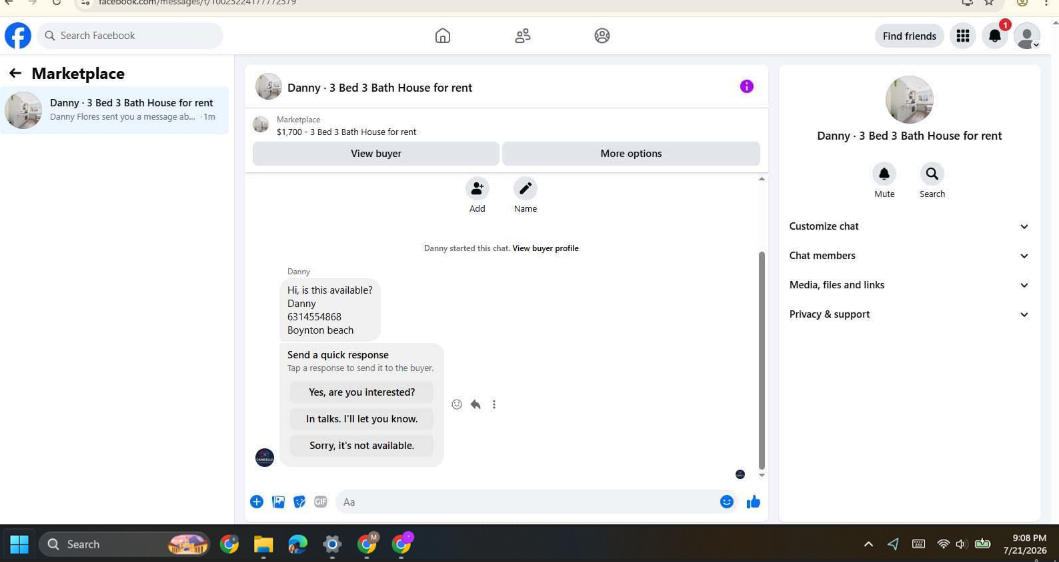Search in conversation from right panel

coord(932,174)
